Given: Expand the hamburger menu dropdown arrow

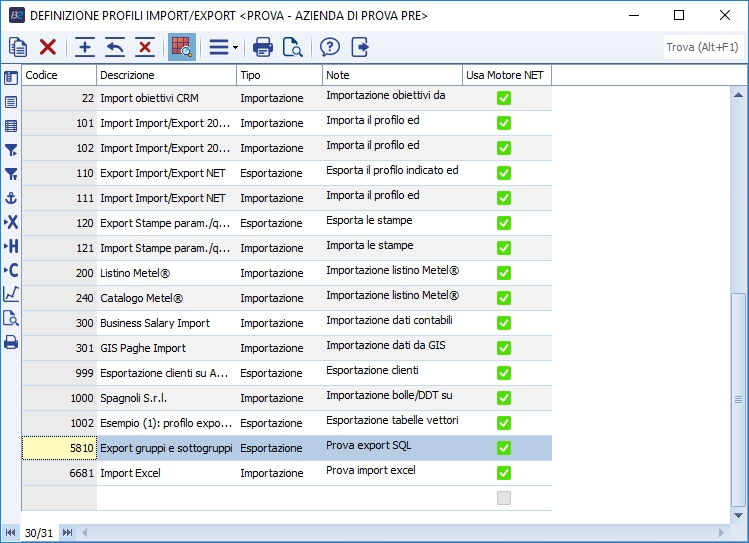Looking at the screenshot, I should 235,48.
